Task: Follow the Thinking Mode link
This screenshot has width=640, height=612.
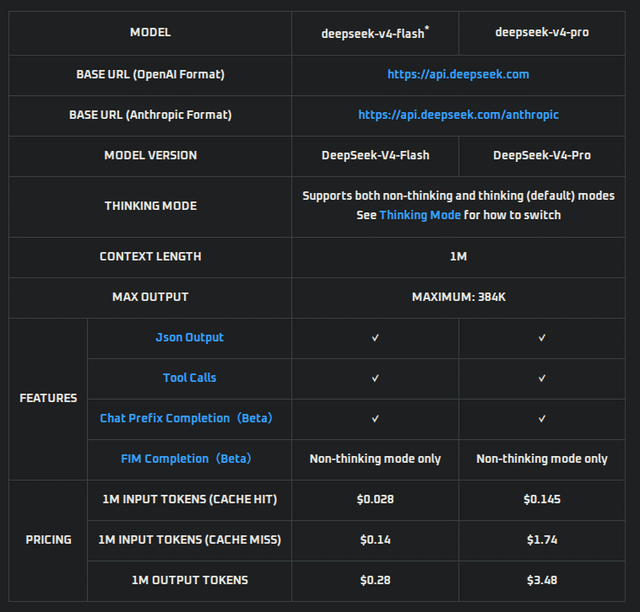Action: (420, 215)
